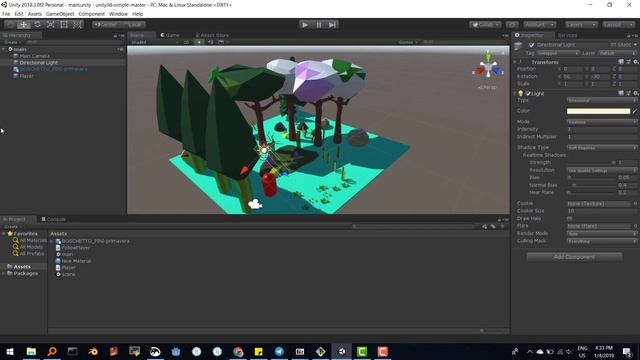This screenshot has width=640, height=360.
Task: Select the Rect transform tool
Action: click(x=64, y=24)
